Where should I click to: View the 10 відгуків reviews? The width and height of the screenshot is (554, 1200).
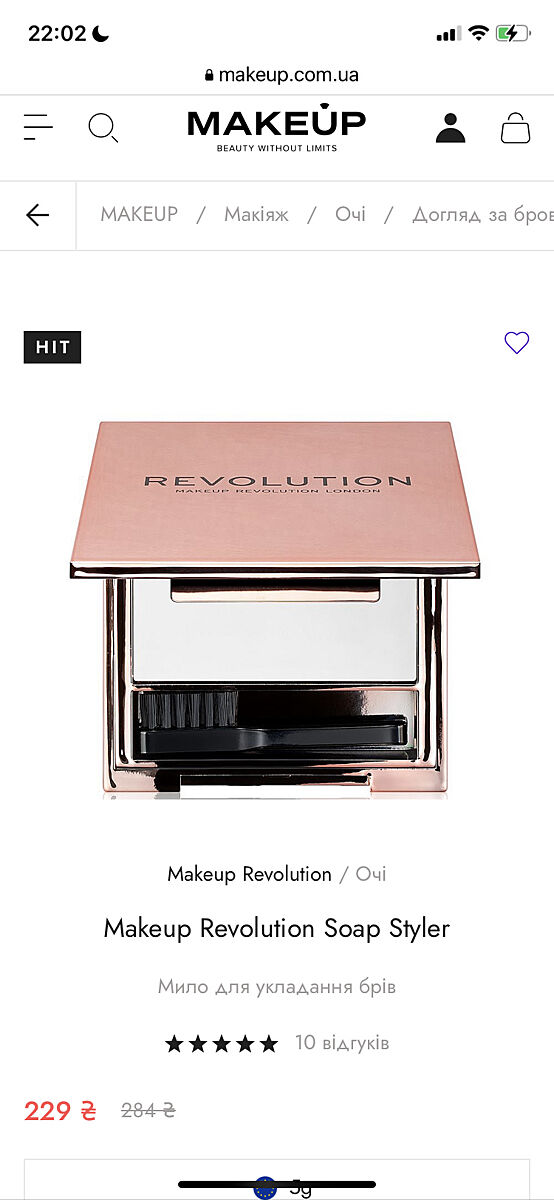pyautogui.click(x=342, y=1043)
